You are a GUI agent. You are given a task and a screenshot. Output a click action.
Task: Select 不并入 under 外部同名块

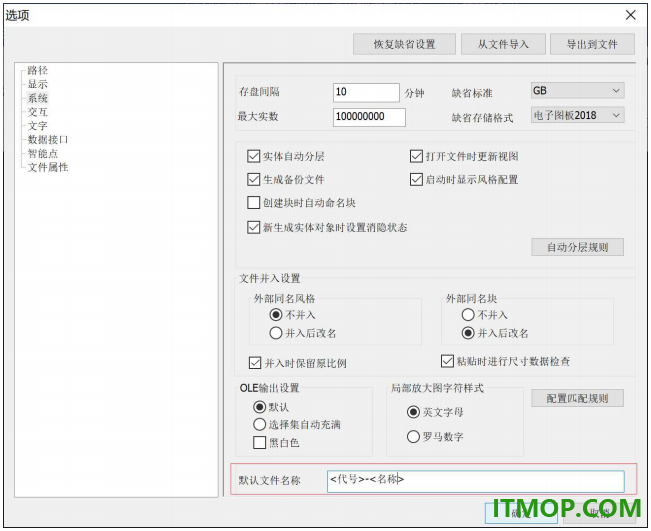coord(468,315)
